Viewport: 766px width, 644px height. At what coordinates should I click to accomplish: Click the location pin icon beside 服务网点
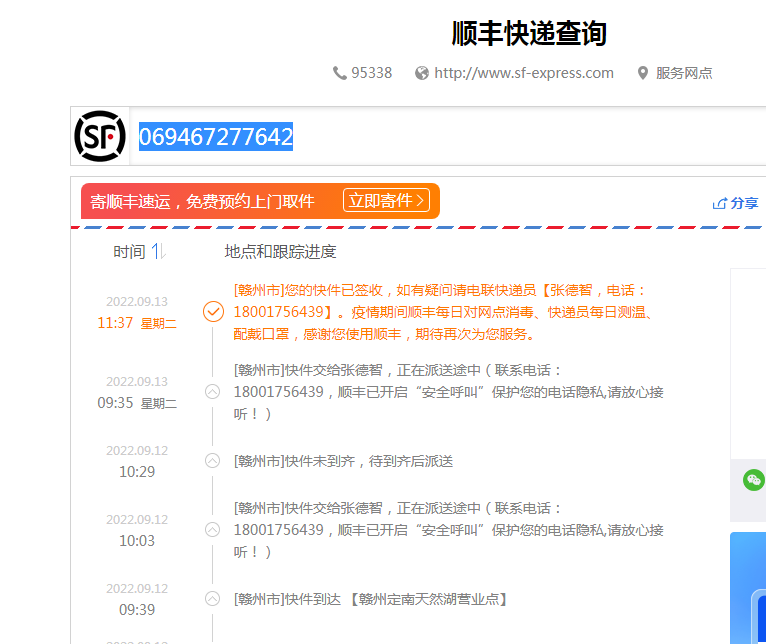pyautogui.click(x=643, y=73)
